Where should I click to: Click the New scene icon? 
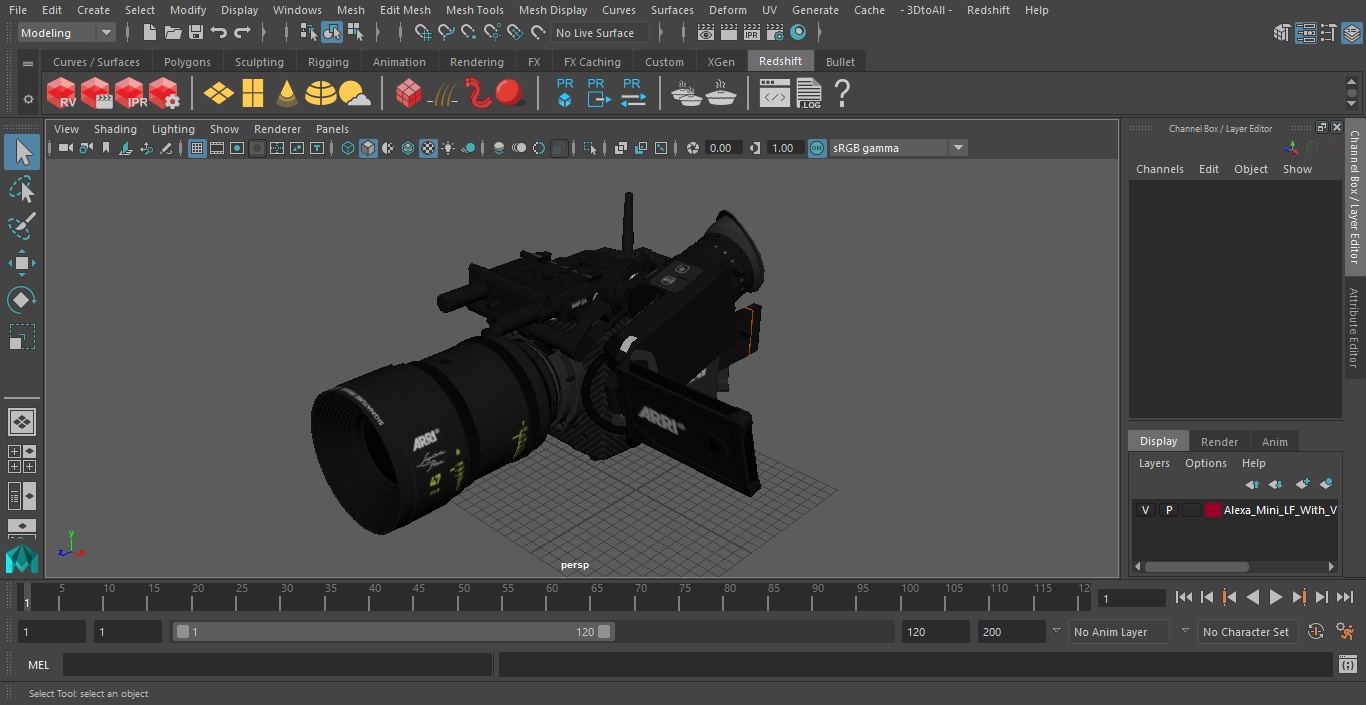point(150,33)
